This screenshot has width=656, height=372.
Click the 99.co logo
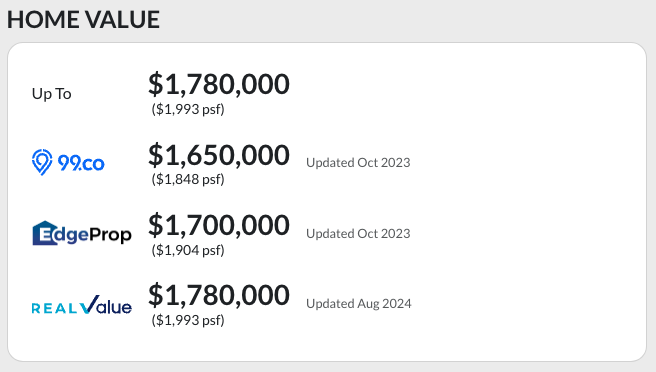point(68,162)
